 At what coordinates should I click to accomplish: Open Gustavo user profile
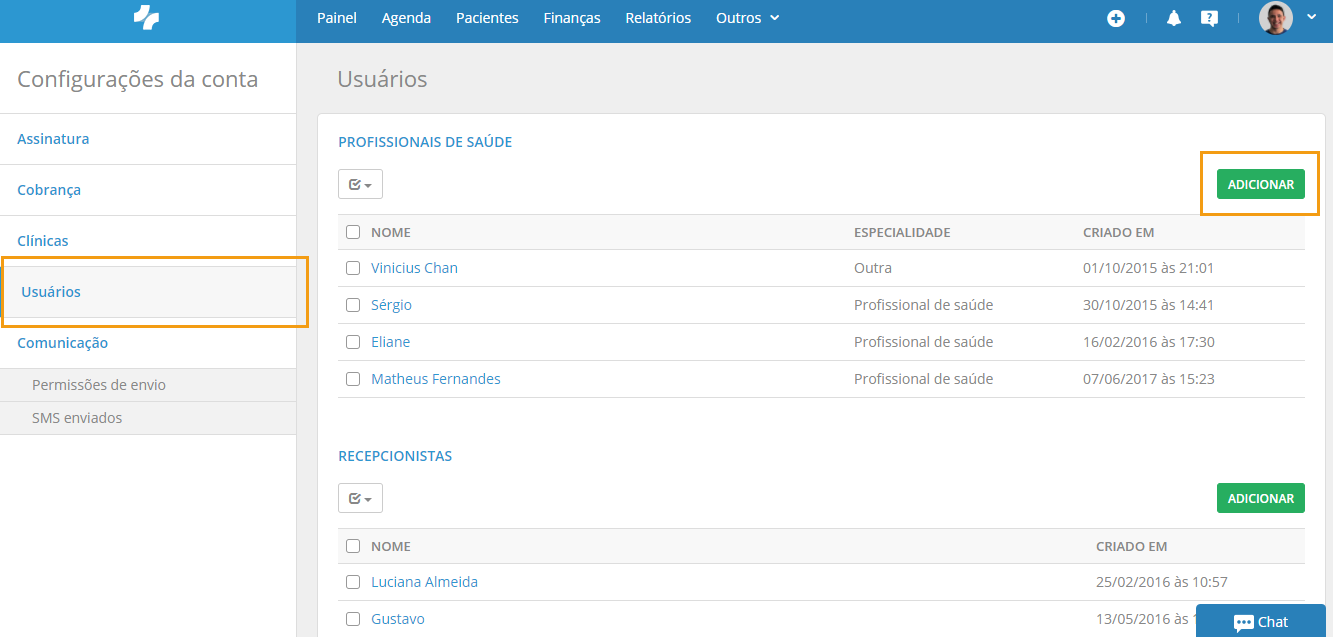[398, 619]
